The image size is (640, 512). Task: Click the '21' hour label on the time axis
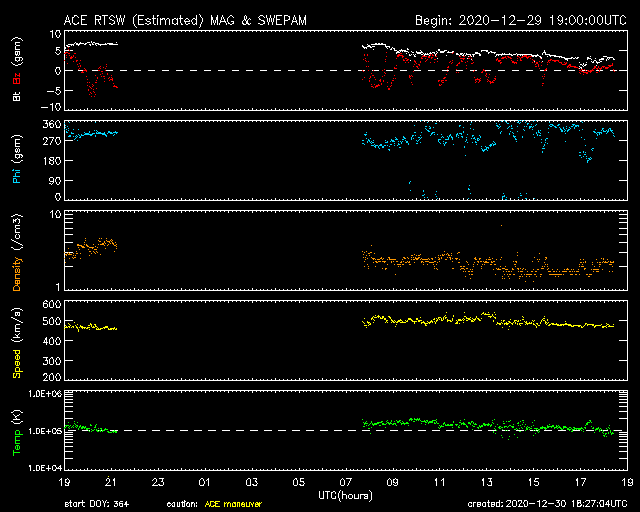click(111, 482)
